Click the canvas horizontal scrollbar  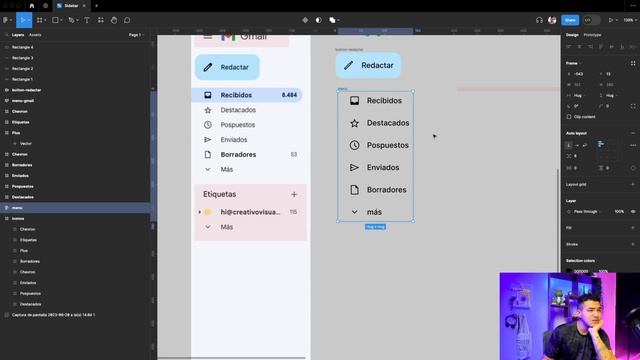tap(231, 358)
